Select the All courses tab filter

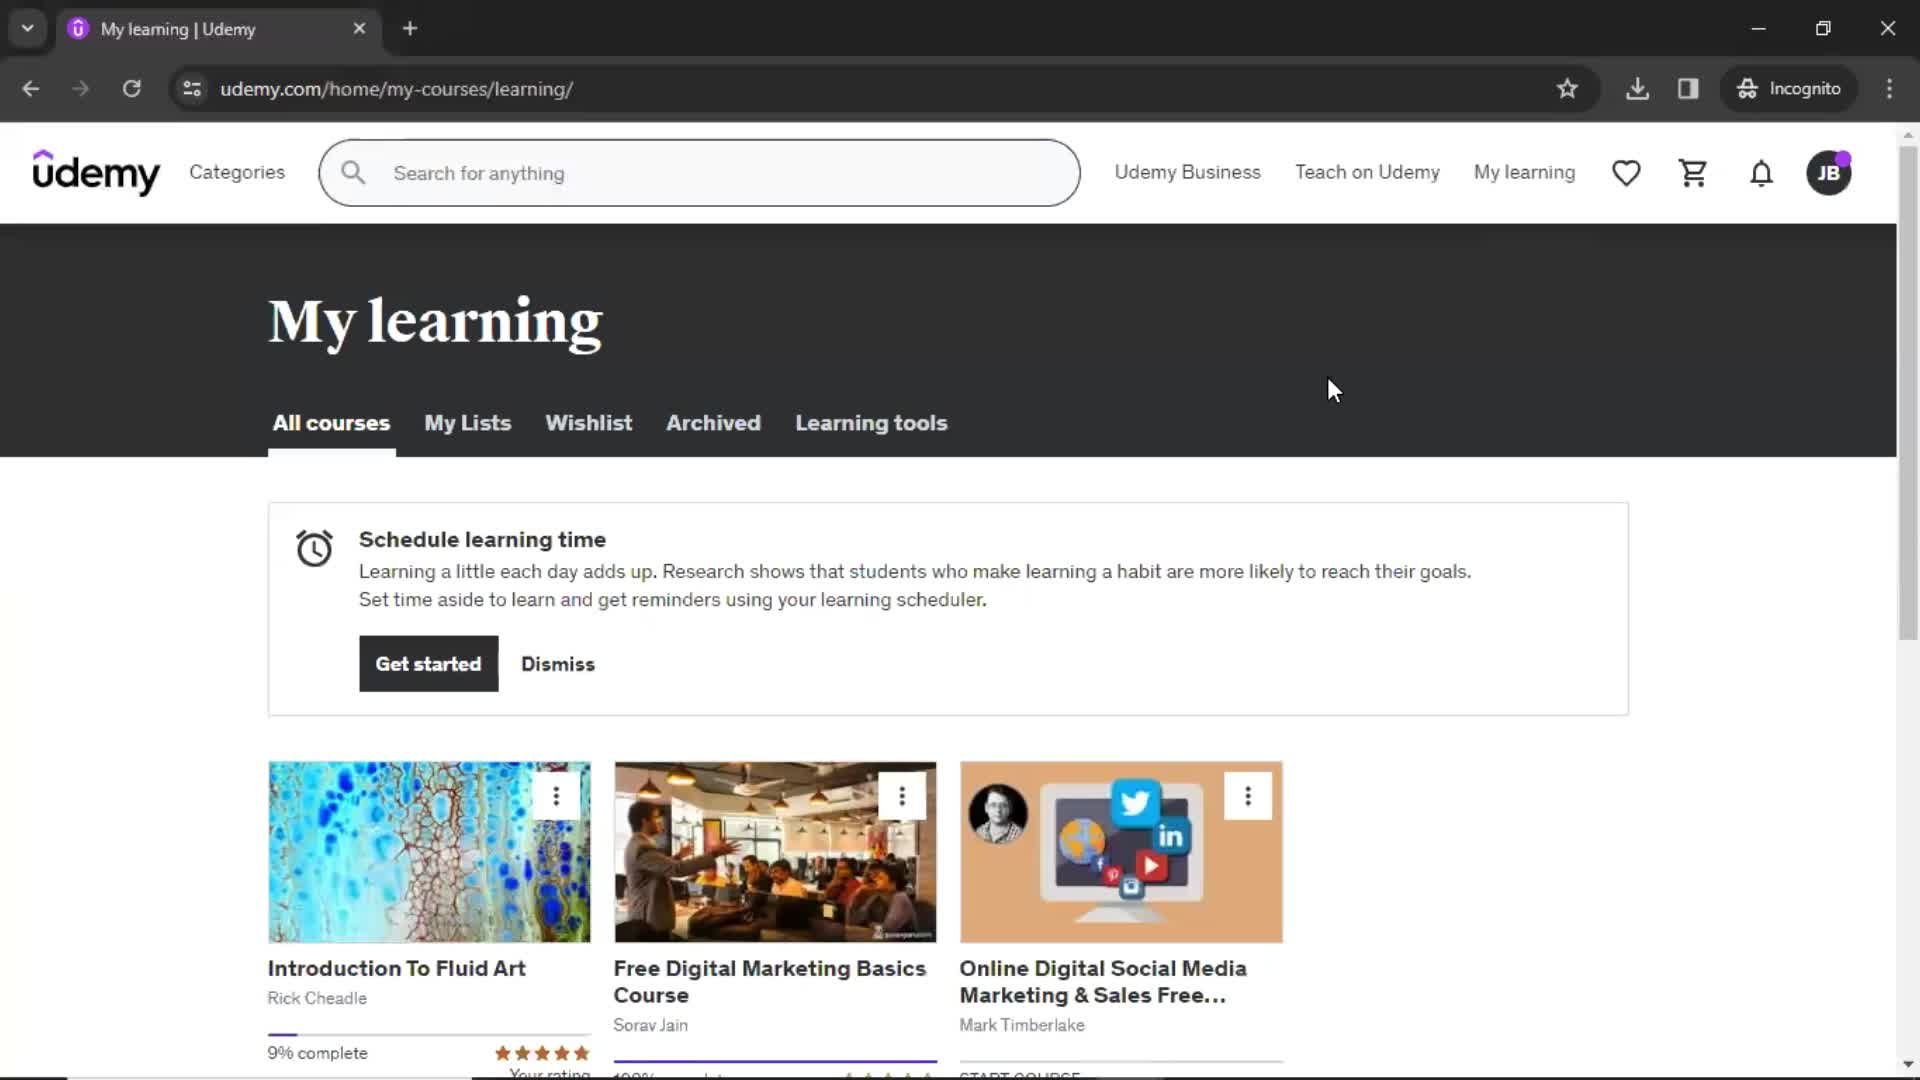(332, 422)
